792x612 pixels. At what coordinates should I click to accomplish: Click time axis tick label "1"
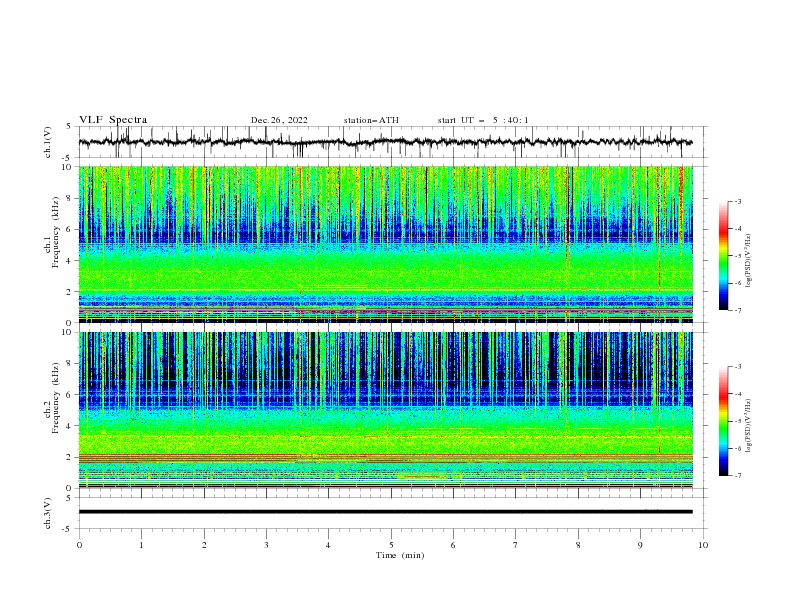point(141,545)
